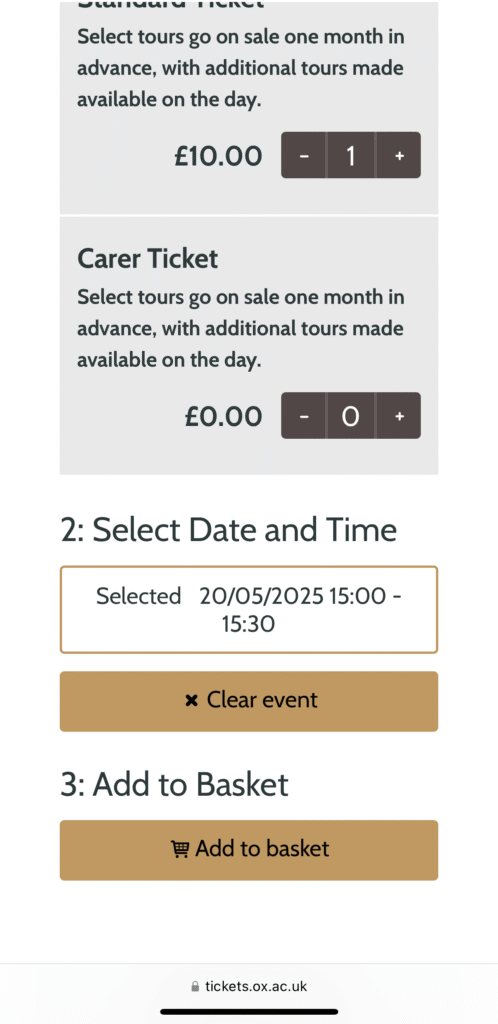The image size is (498, 1024).
Task: Tap the tickets.ox.ac.uk address bar
Action: pos(249,986)
